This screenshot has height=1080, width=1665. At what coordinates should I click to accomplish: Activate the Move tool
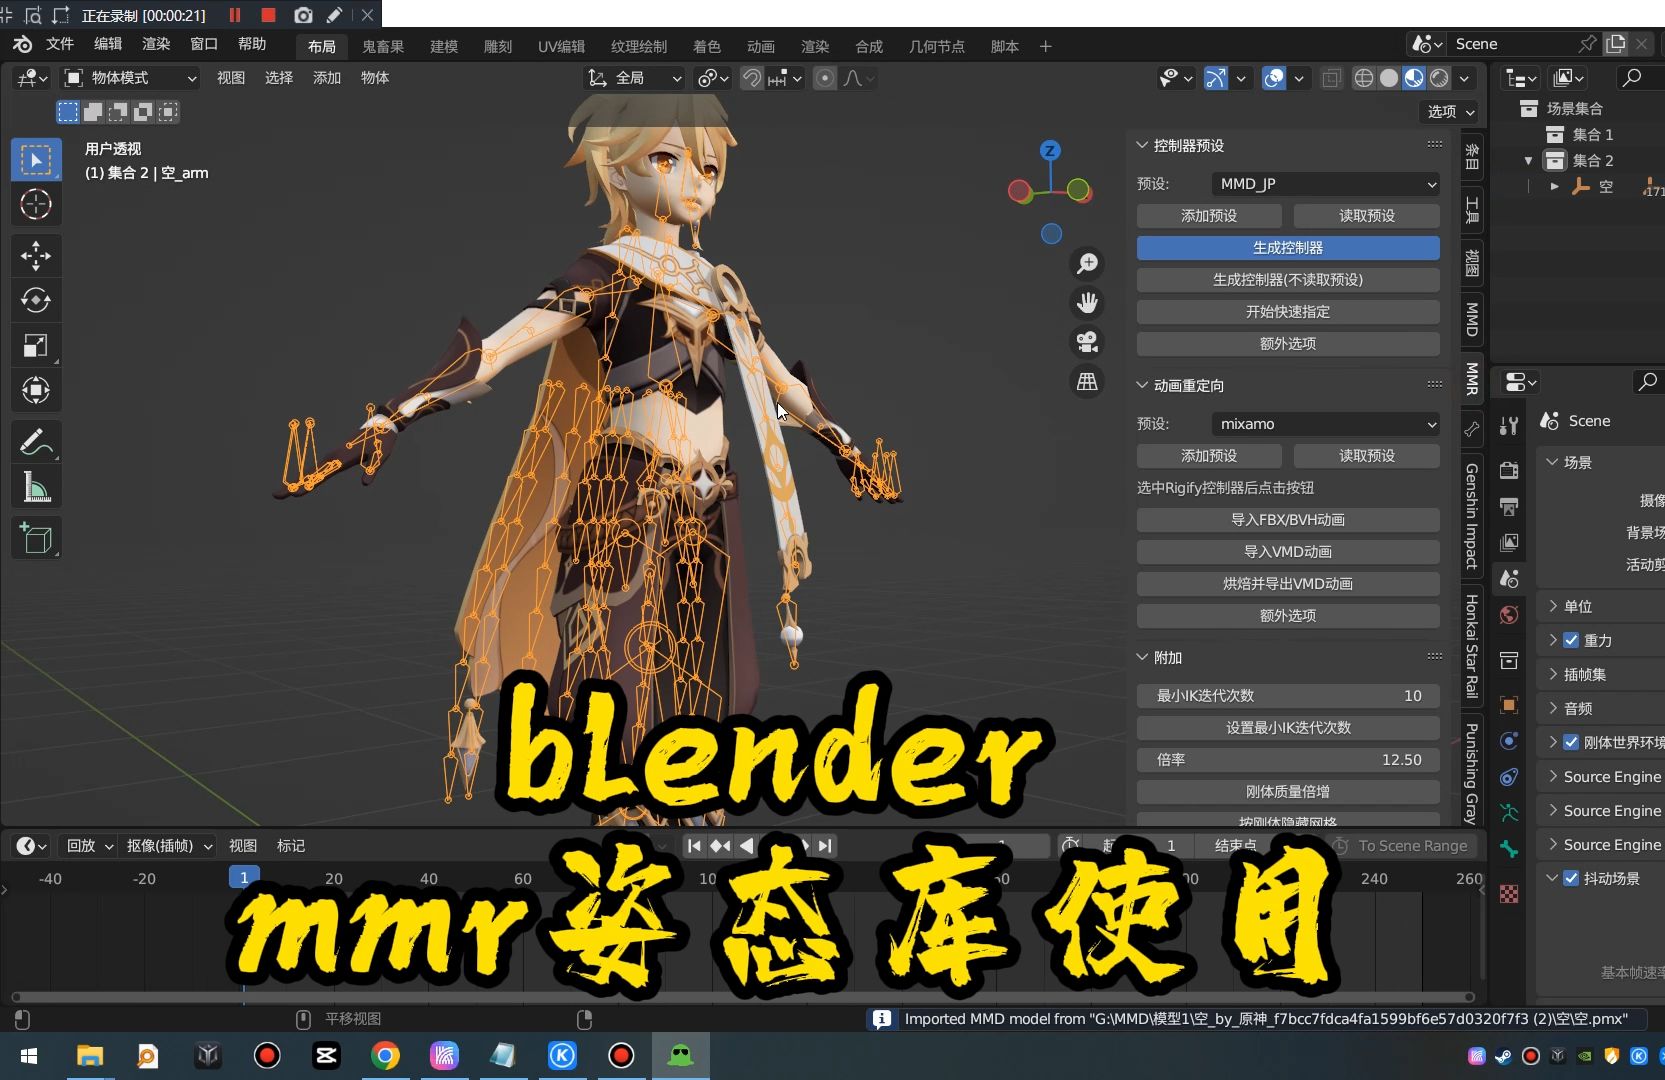36,256
